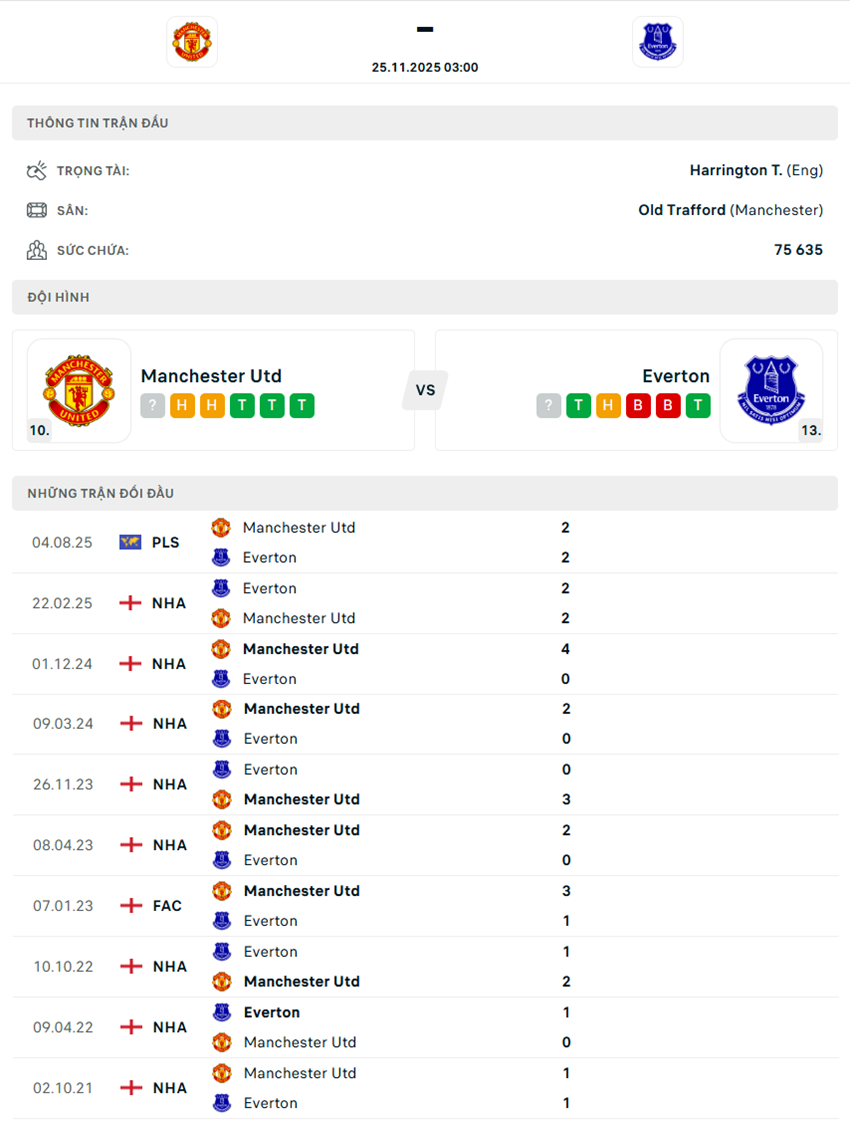Click the Manchester Utd badge in the 01.12.24 row
The height and width of the screenshot is (1122, 850).
click(221, 648)
